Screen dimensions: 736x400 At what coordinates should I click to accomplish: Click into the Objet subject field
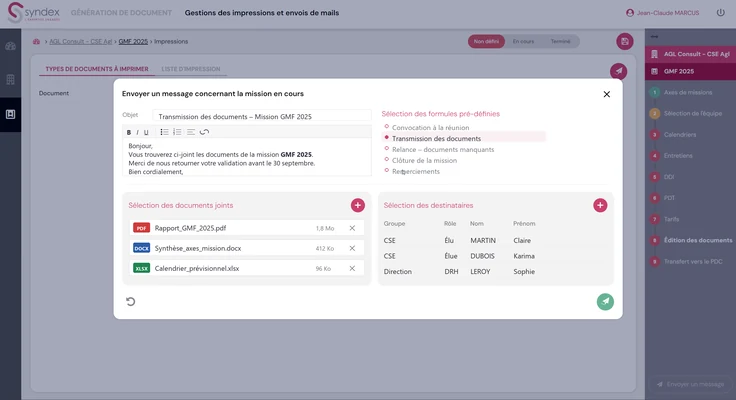[x=262, y=116]
